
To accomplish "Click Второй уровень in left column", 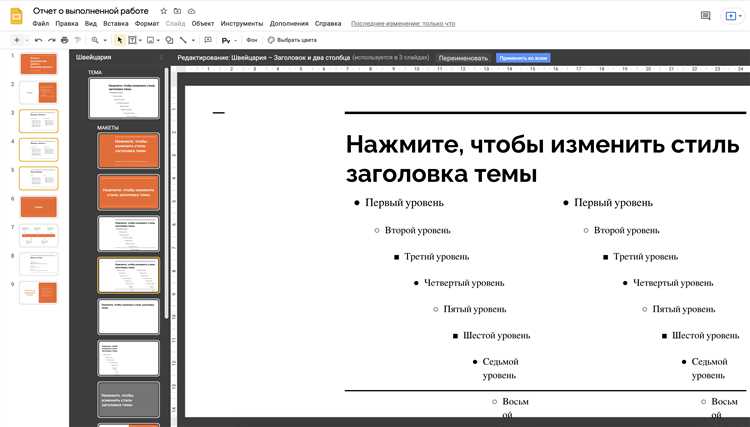I will click(418, 230).
